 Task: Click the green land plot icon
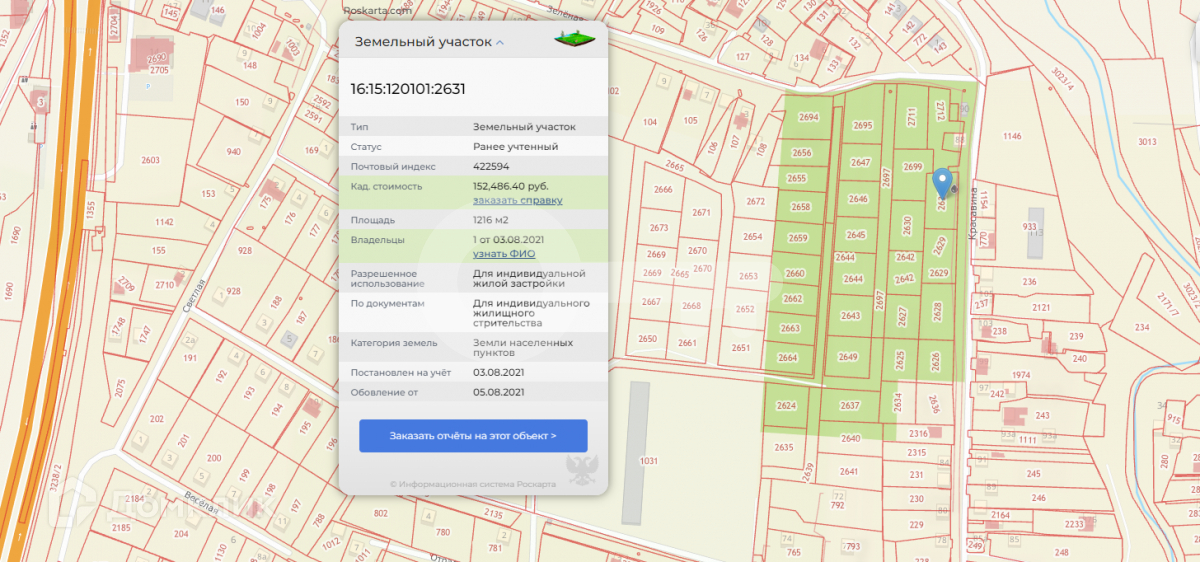[574, 40]
